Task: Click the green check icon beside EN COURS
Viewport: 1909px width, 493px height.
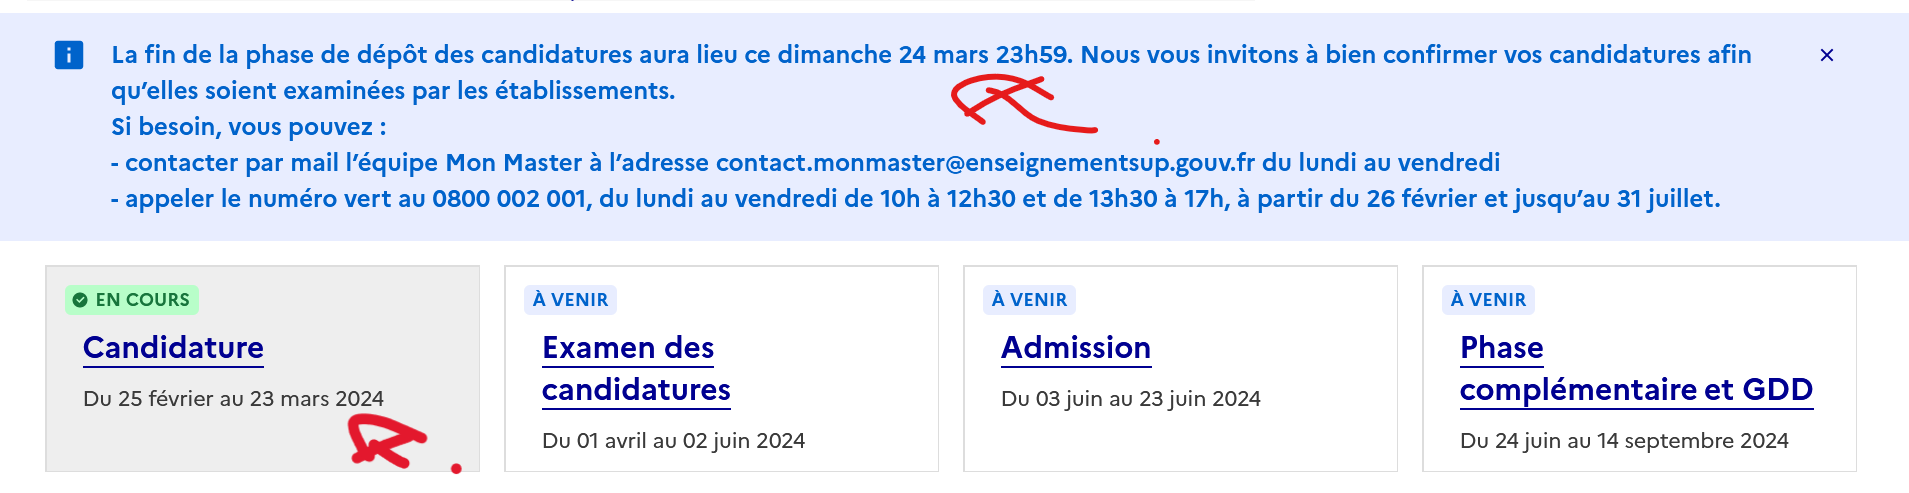Action: tap(80, 300)
